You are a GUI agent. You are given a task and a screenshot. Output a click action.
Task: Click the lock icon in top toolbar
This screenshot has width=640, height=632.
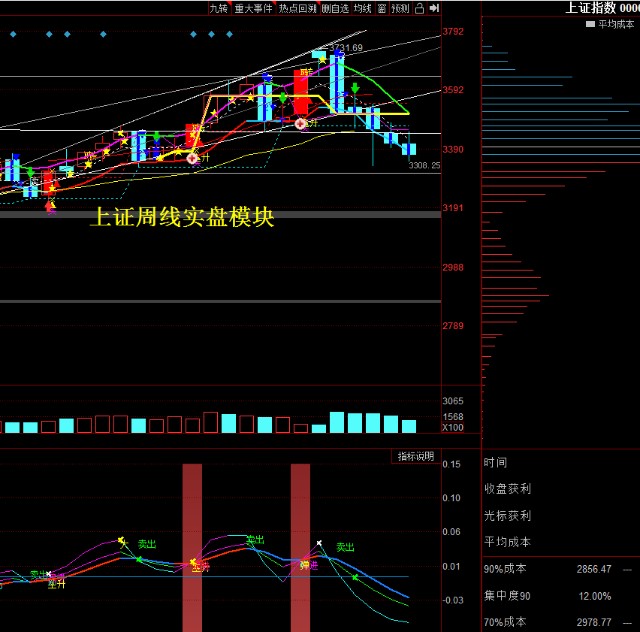(421, 8)
